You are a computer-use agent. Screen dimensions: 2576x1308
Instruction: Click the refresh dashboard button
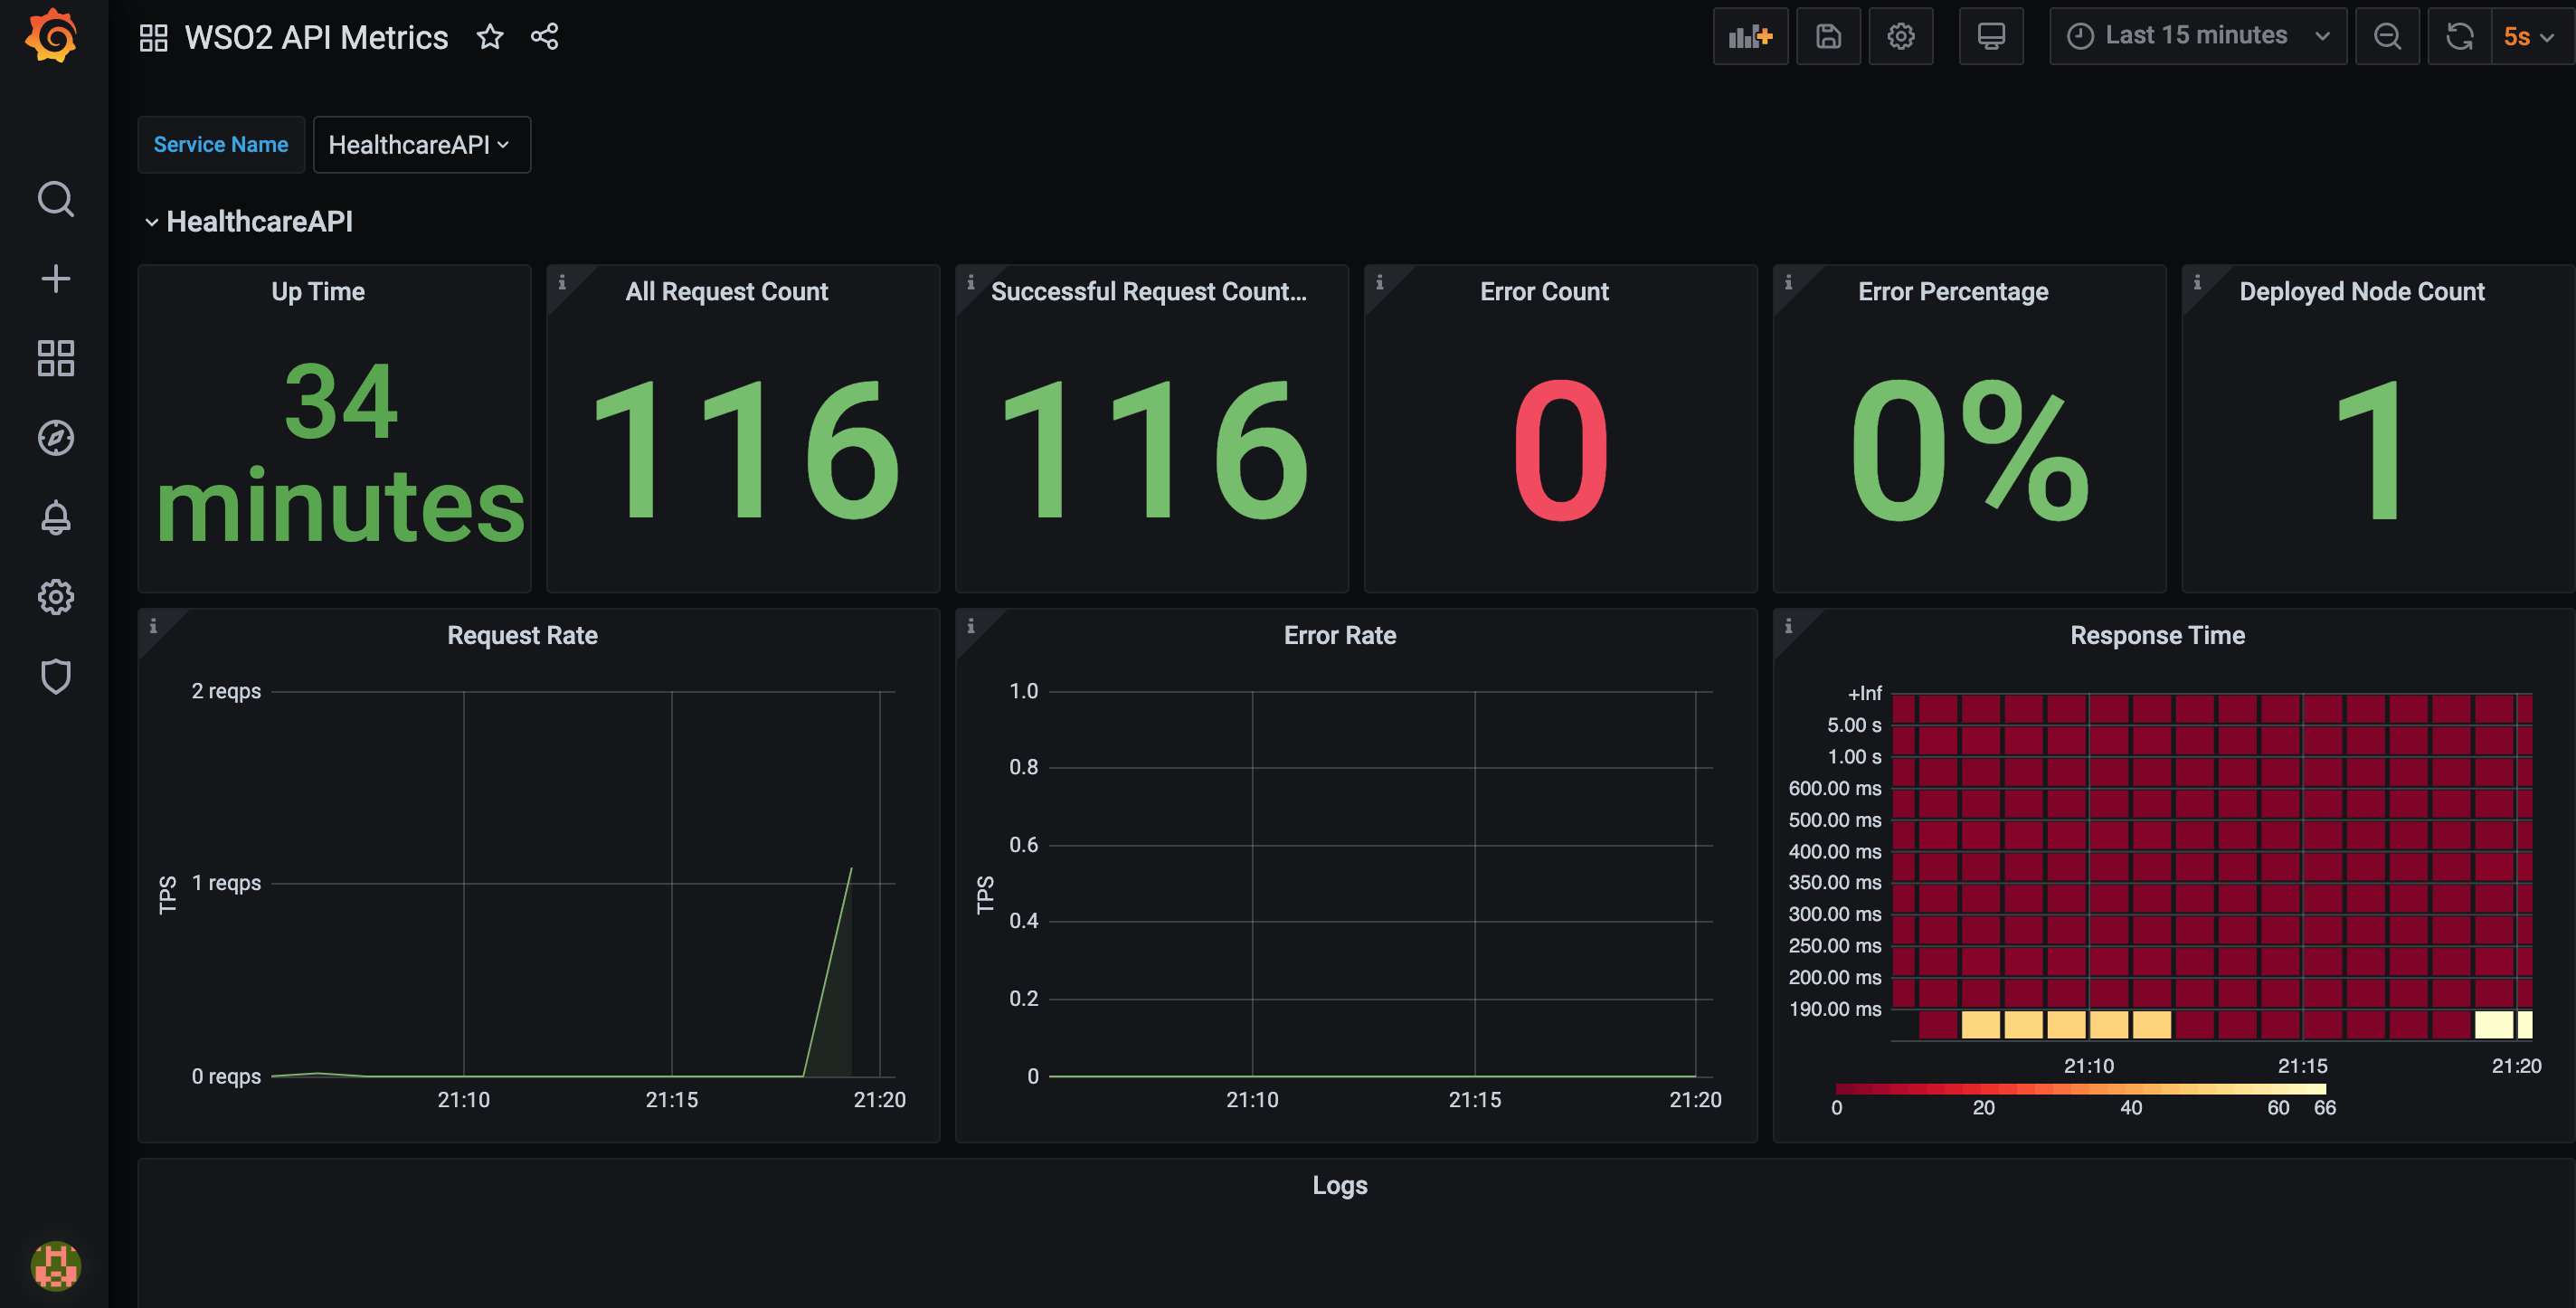pyautogui.click(x=2459, y=37)
